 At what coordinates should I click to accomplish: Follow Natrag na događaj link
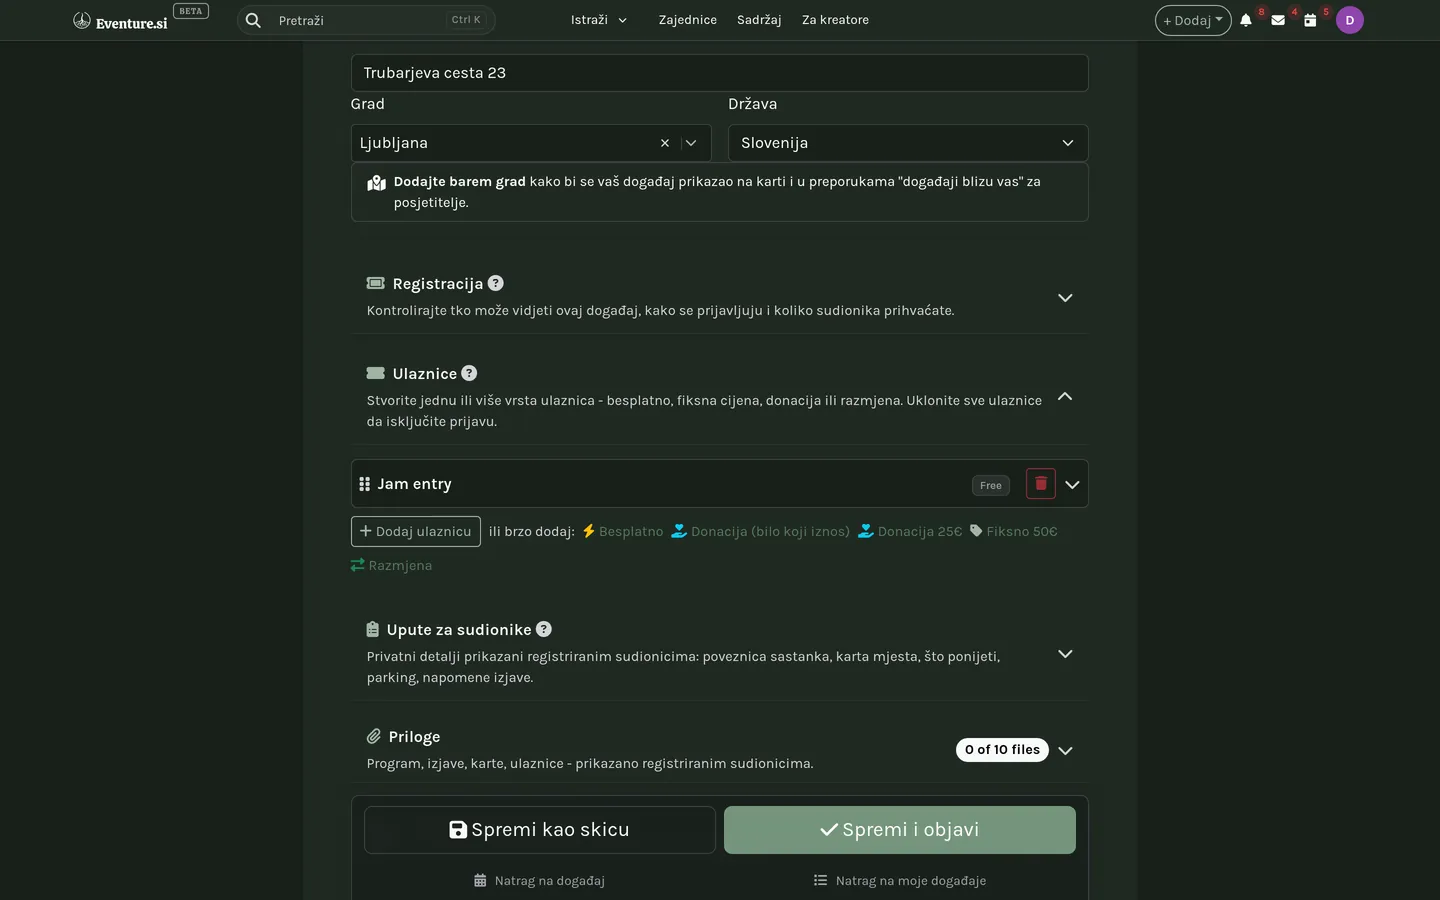tap(540, 881)
